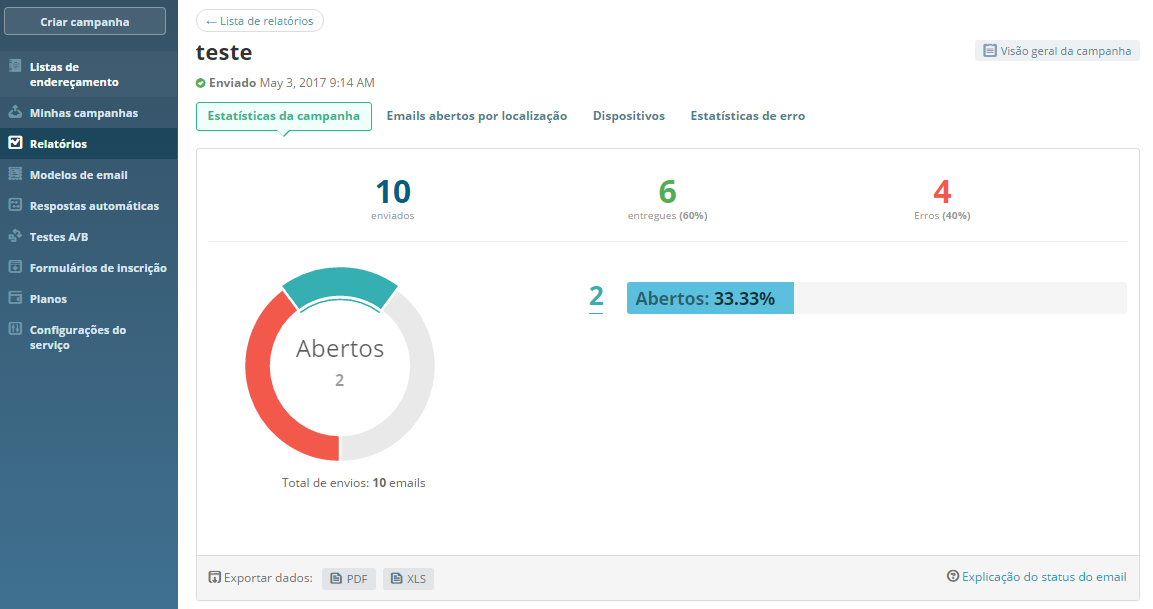Open Configurações do serviço
The width and height of the screenshot is (1153, 609).
pyautogui.click(x=88, y=337)
